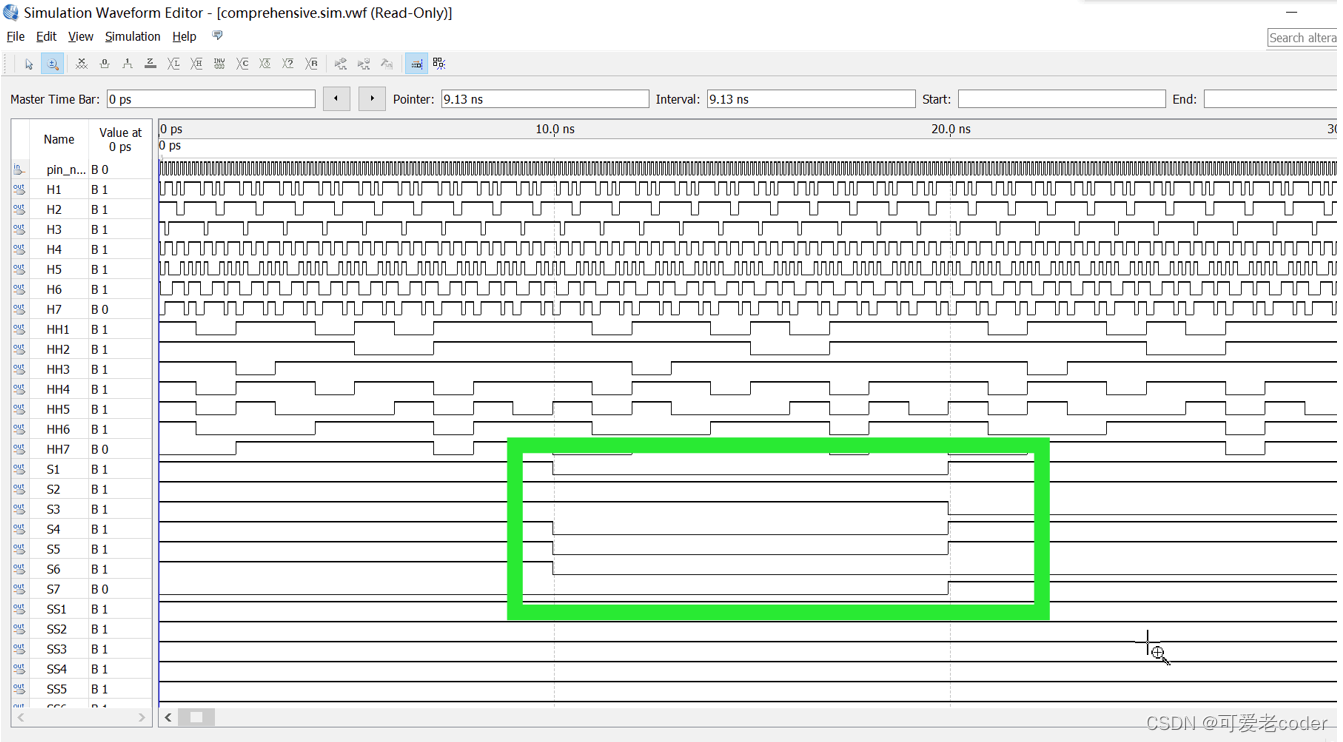This screenshot has width=1343, height=742.
Task: Select the arrow Selection tool
Action: (29, 64)
